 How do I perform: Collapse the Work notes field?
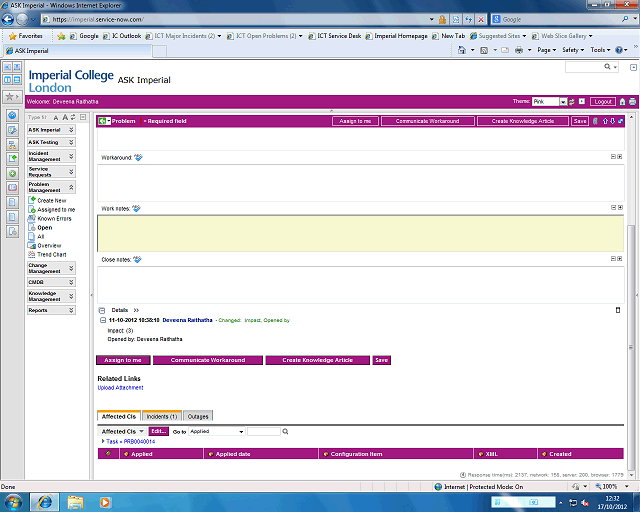pyautogui.click(x=612, y=208)
